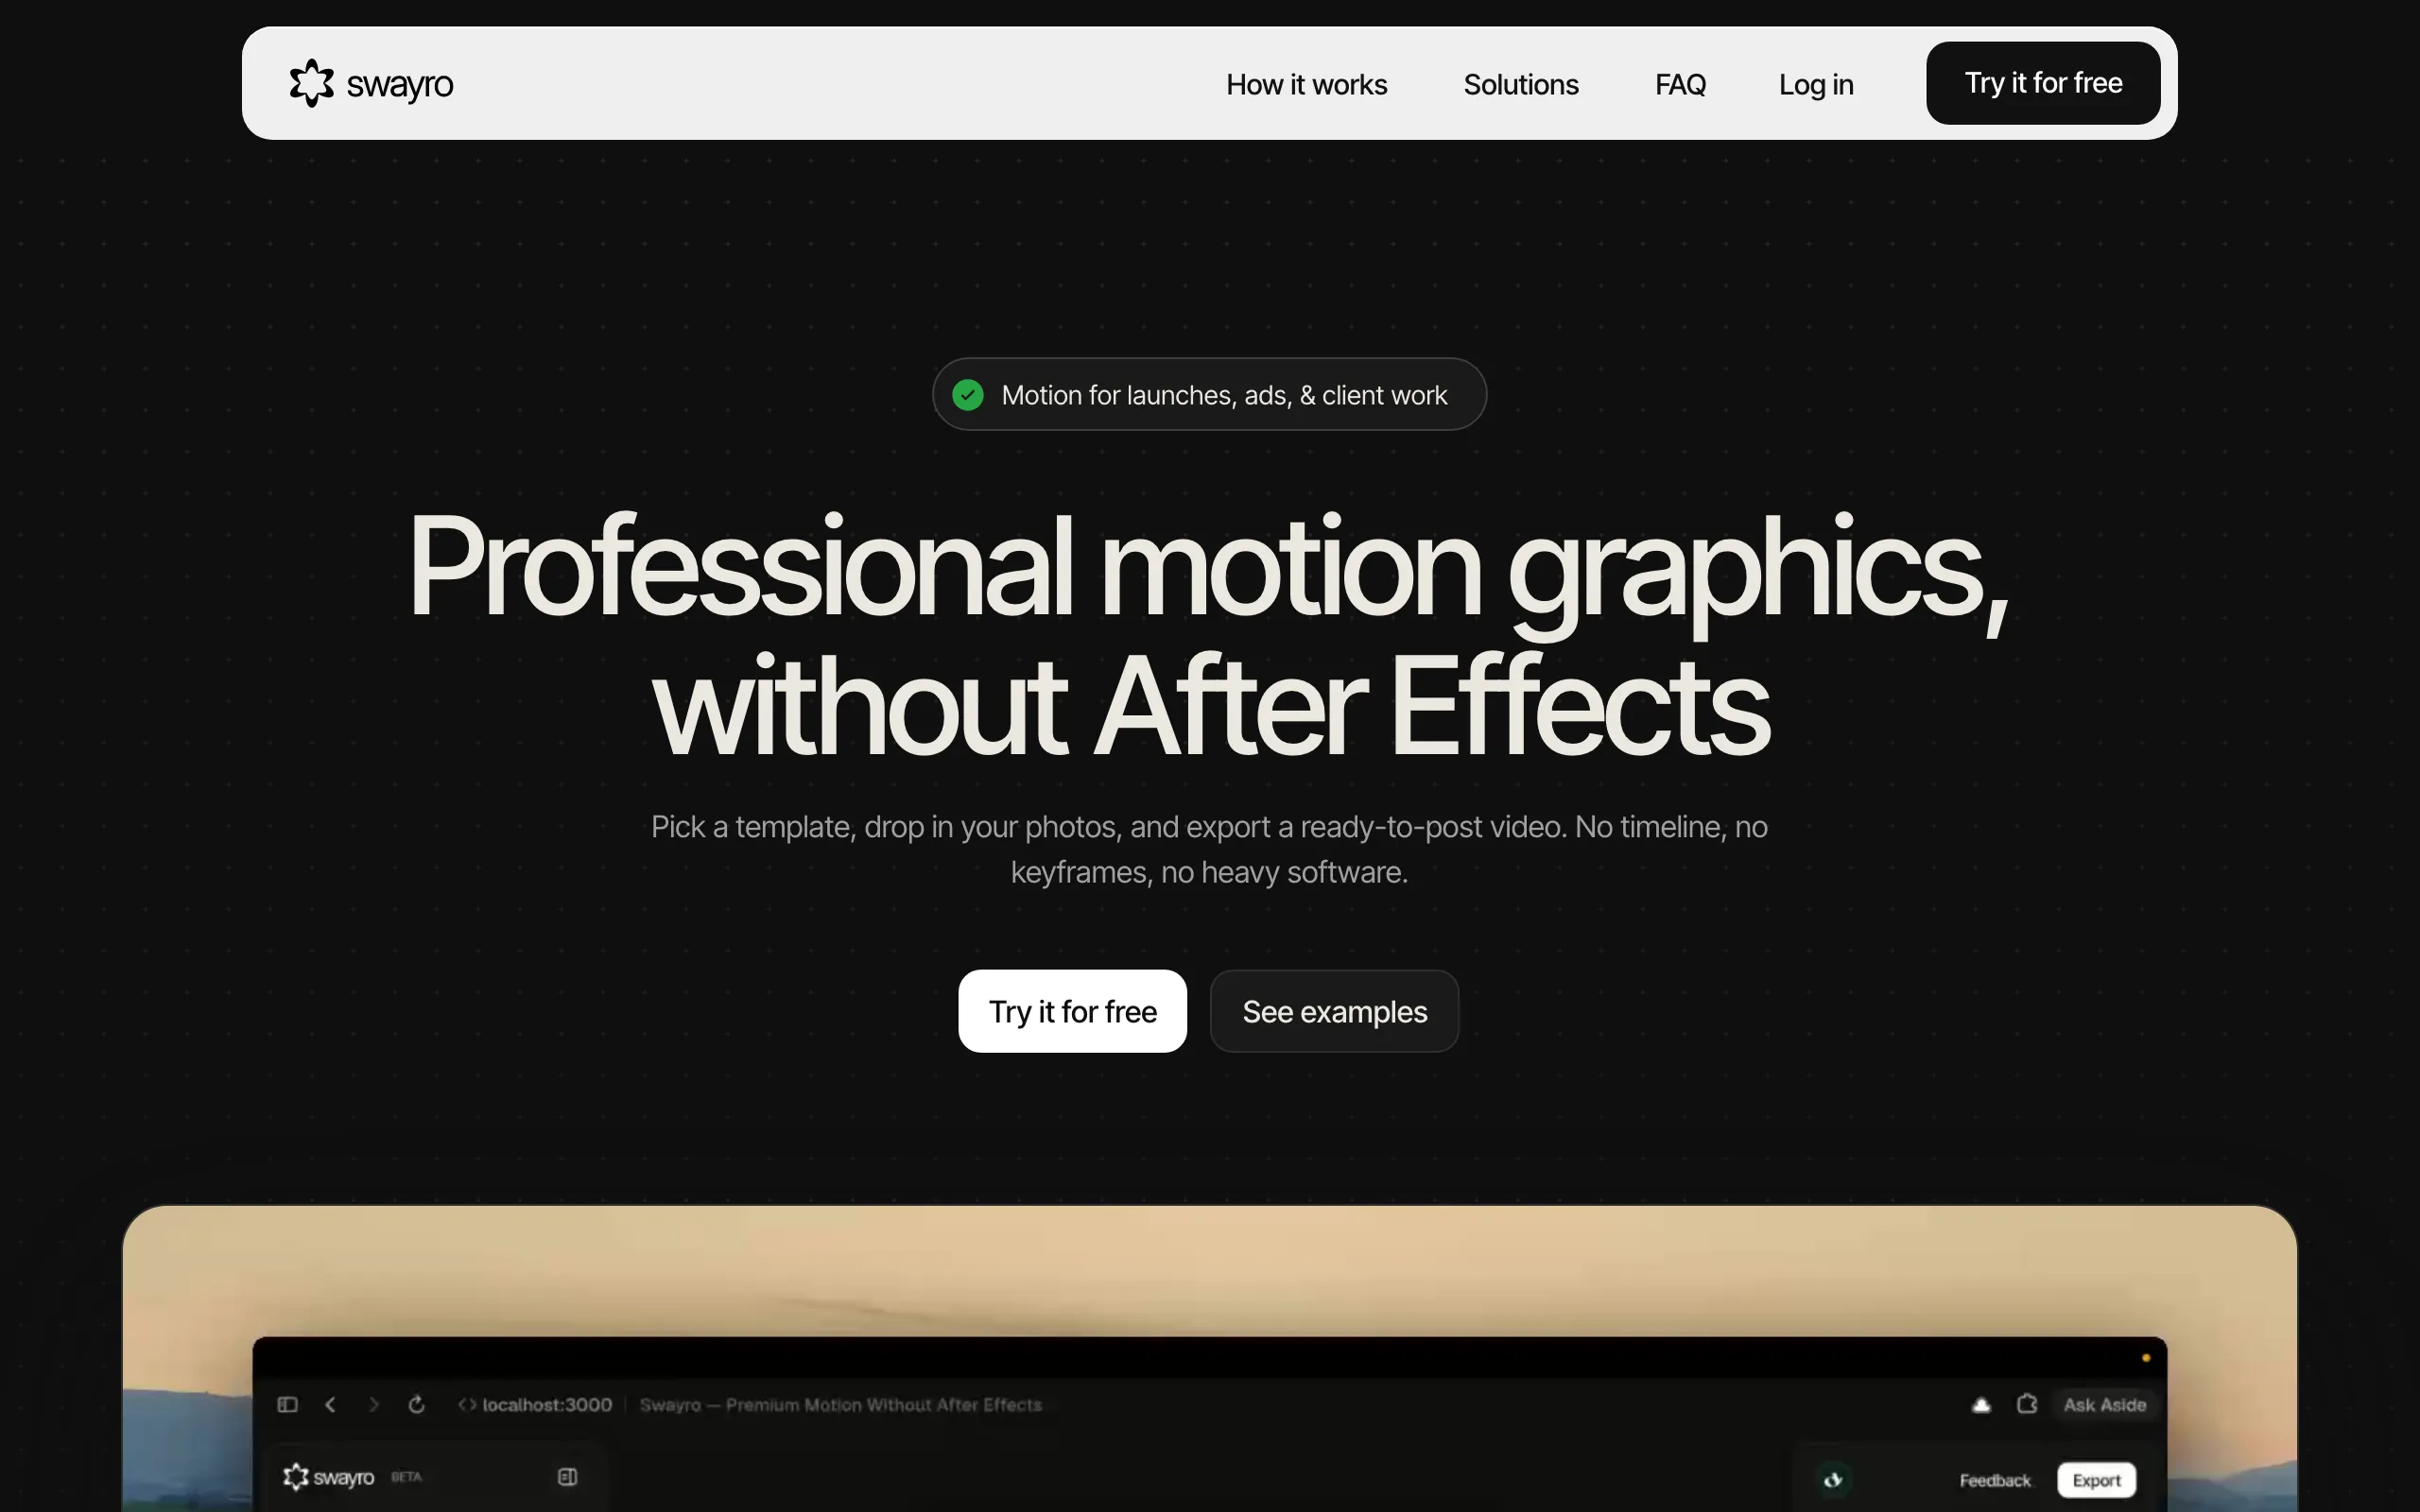Open the How it works section
Screen dimensions: 2420x1512
[1306, 84]
